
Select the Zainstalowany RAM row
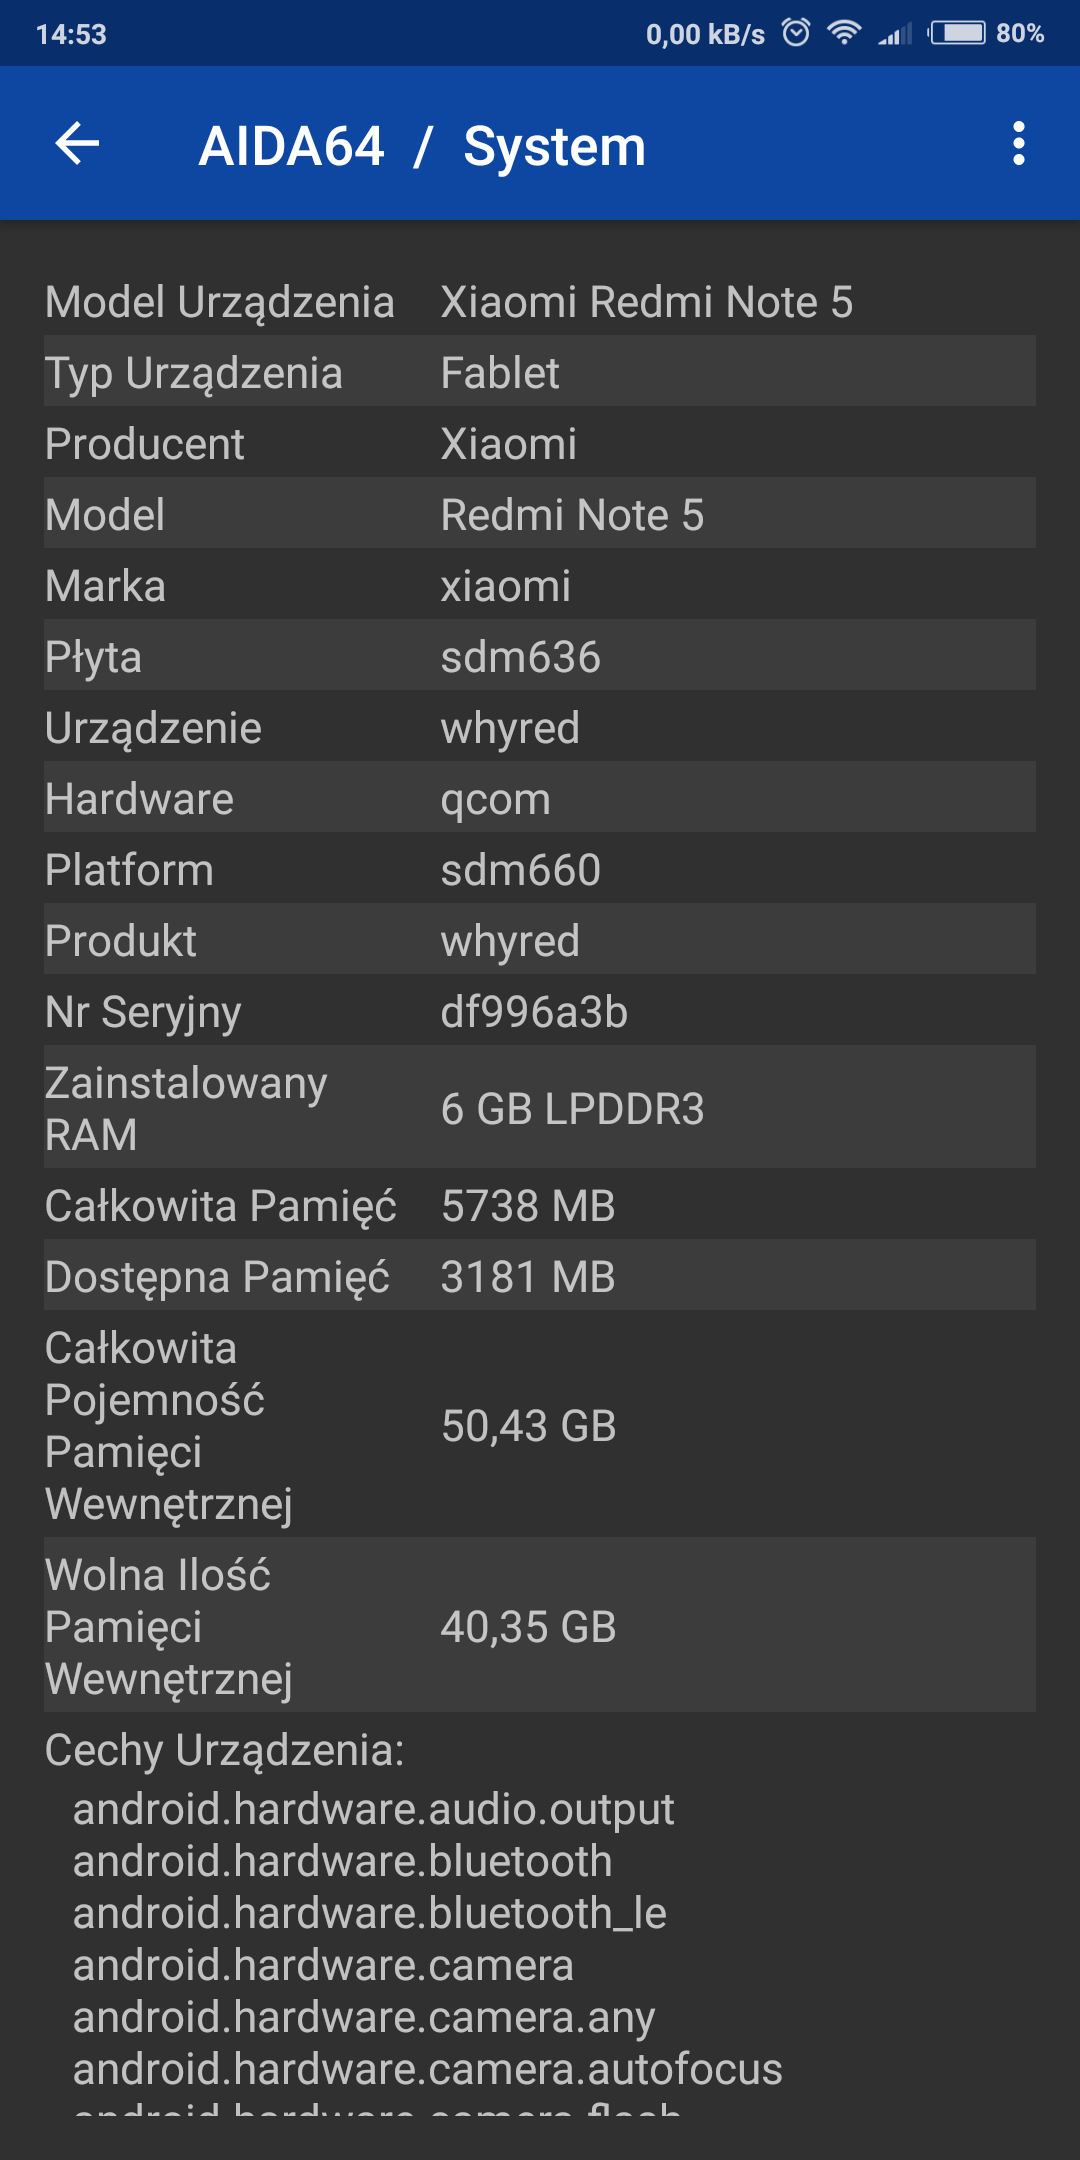click(x=540, y=1108)
